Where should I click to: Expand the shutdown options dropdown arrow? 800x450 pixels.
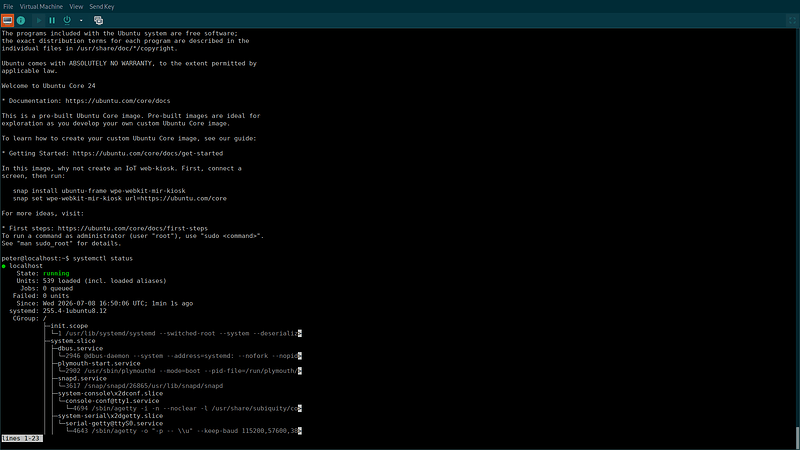click(x=81, y=20)
